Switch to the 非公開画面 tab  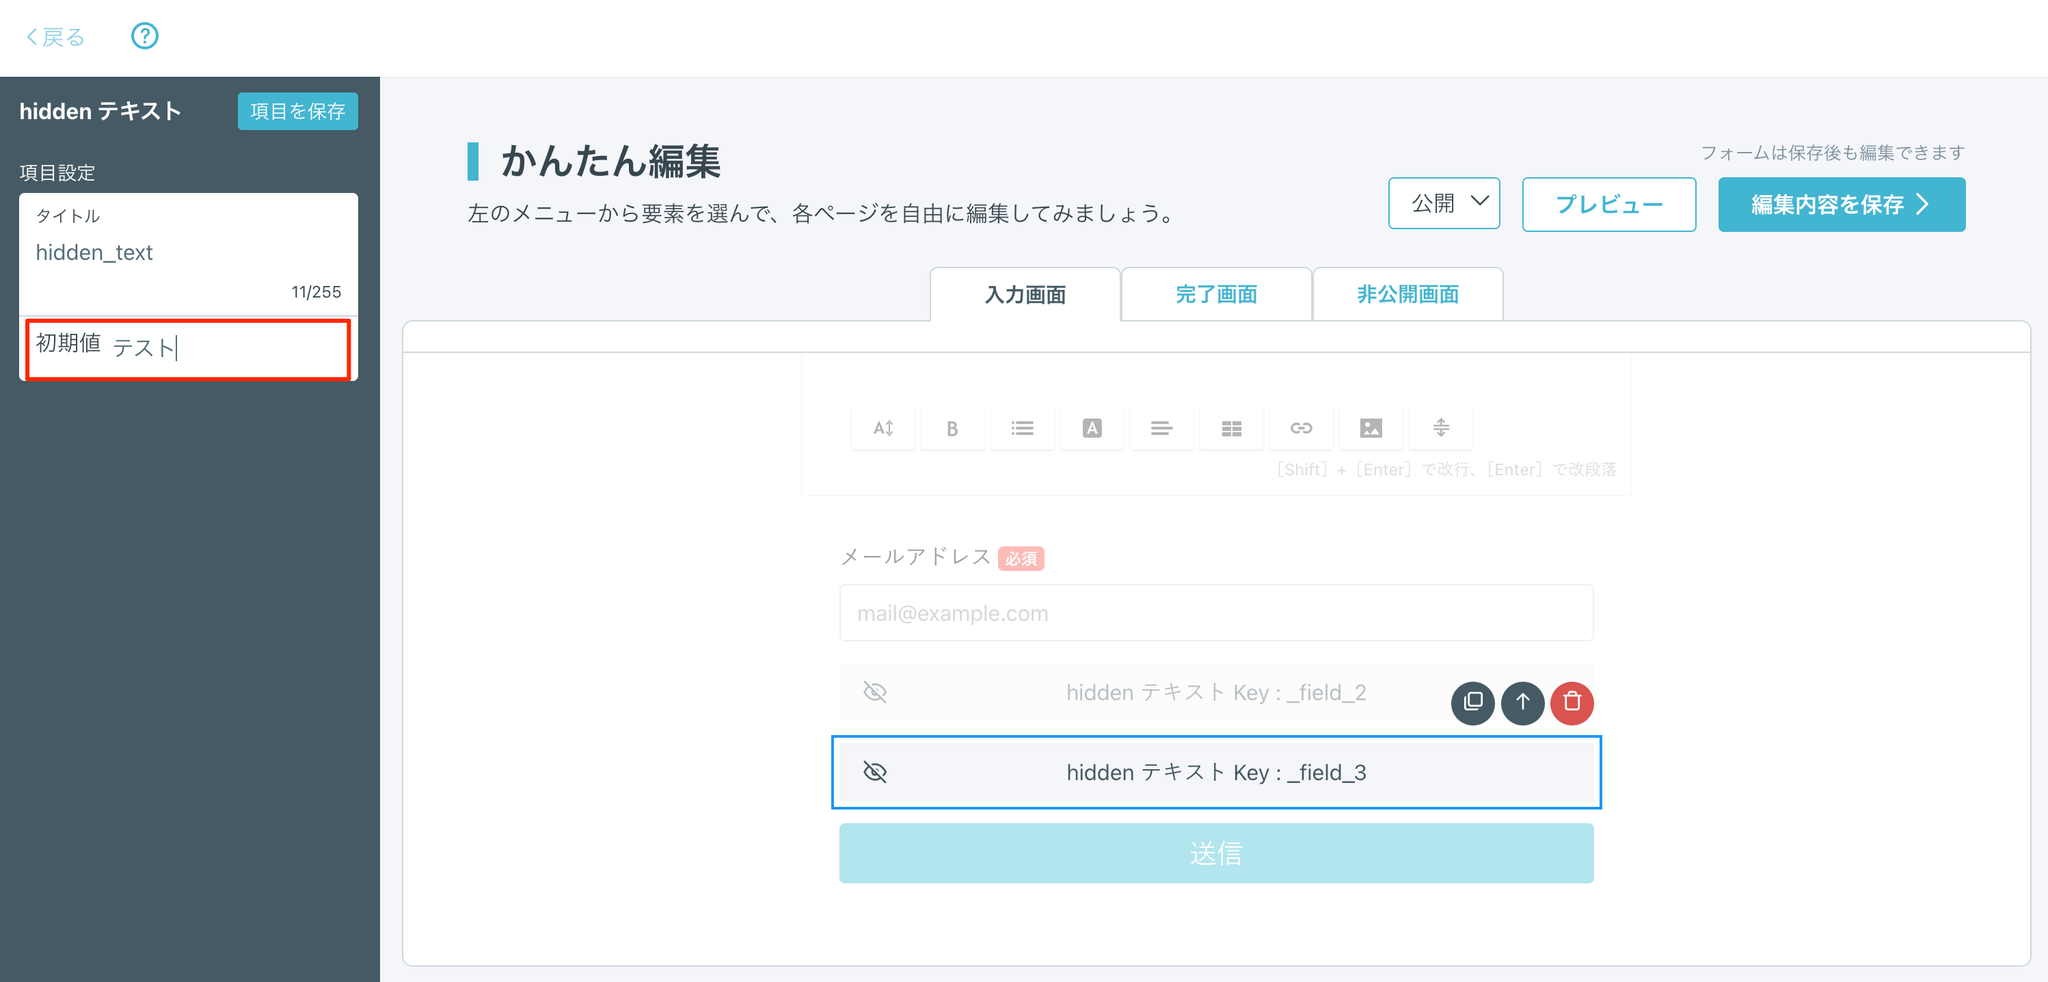pos(1407,294)
